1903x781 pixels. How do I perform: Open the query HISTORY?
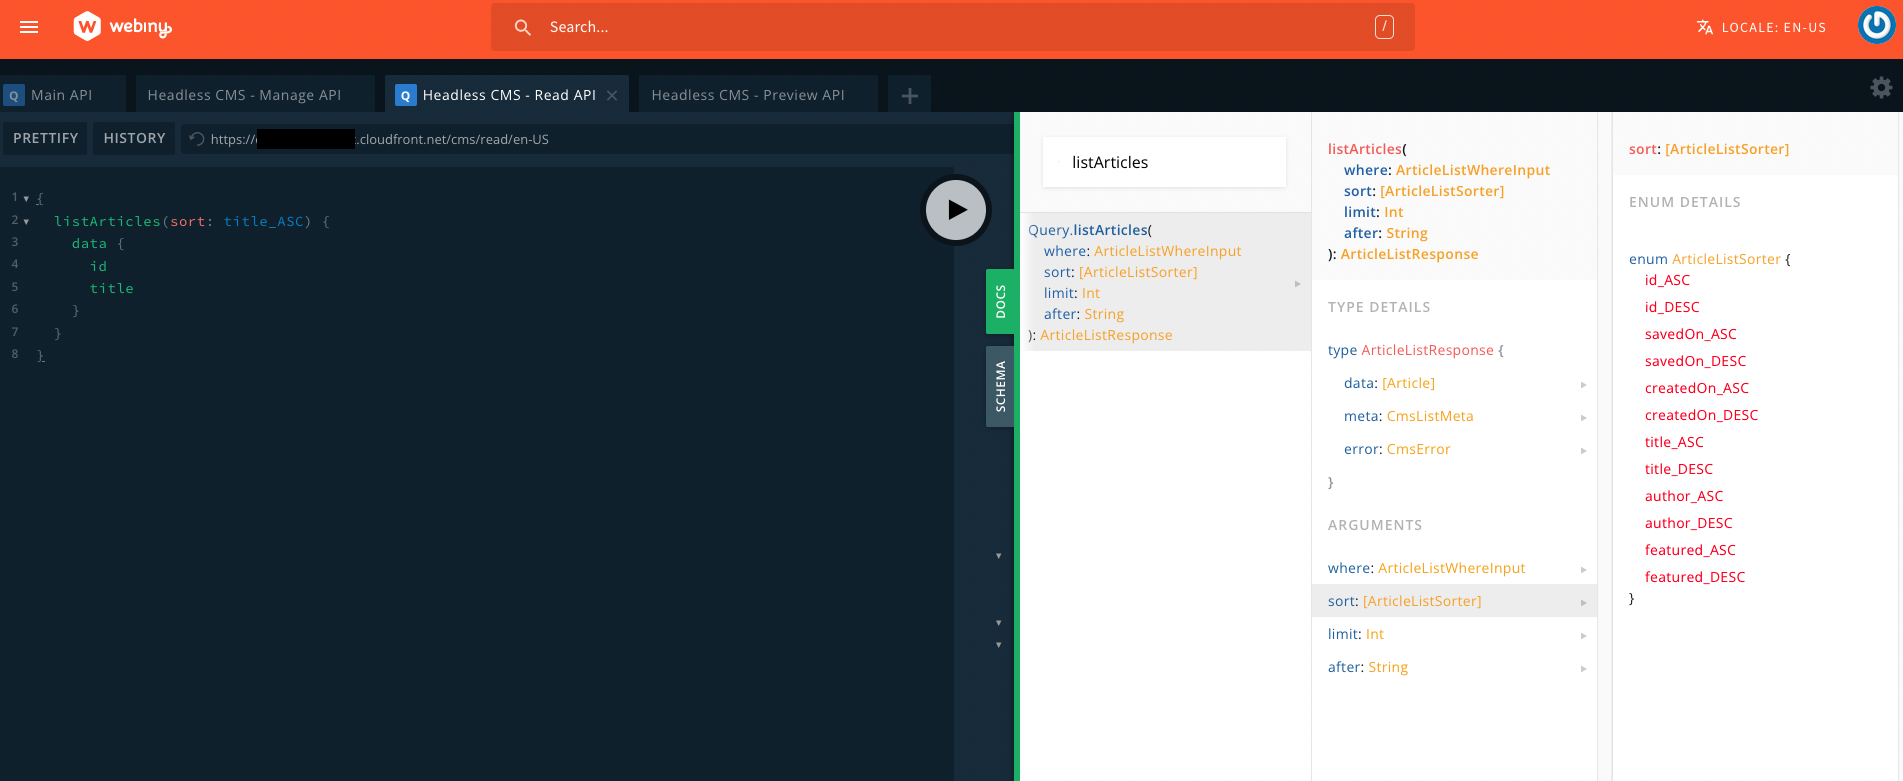click(134, 138)
